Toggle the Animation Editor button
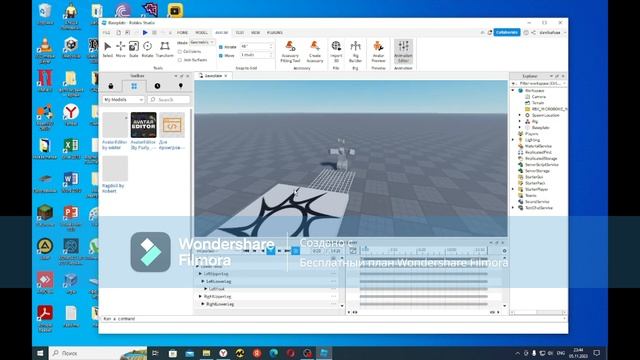The image size is (640, 360). [403, 51]
